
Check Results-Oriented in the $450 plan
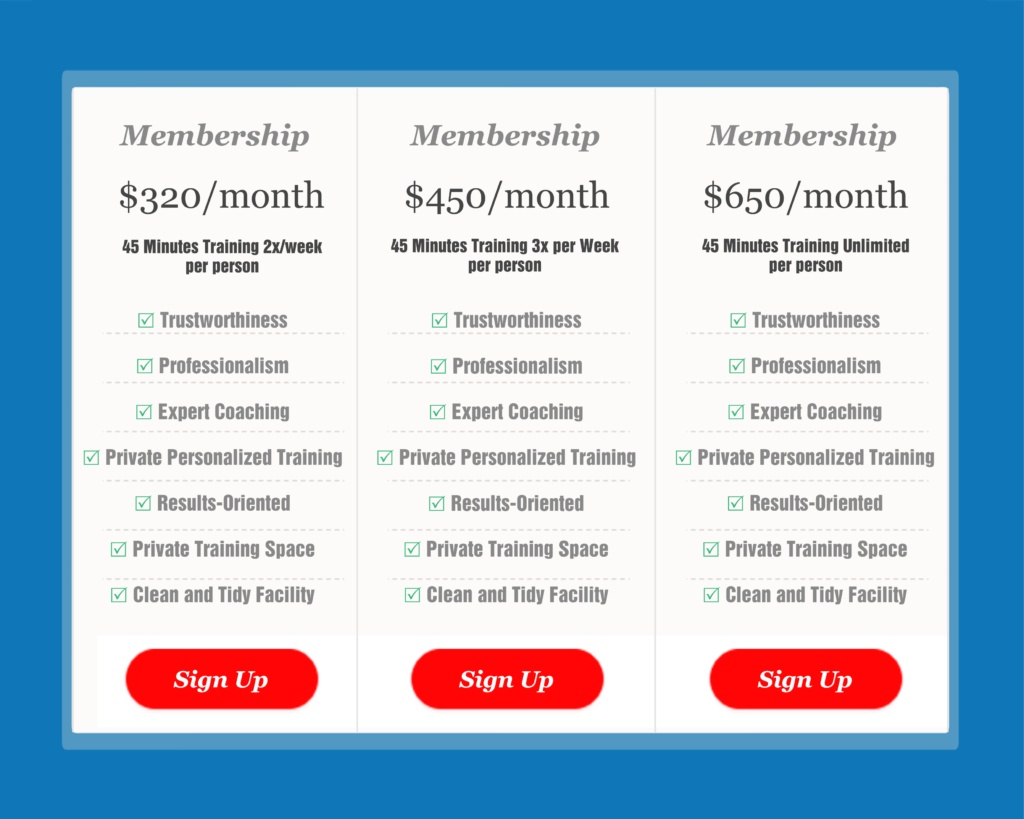(435, 504)
